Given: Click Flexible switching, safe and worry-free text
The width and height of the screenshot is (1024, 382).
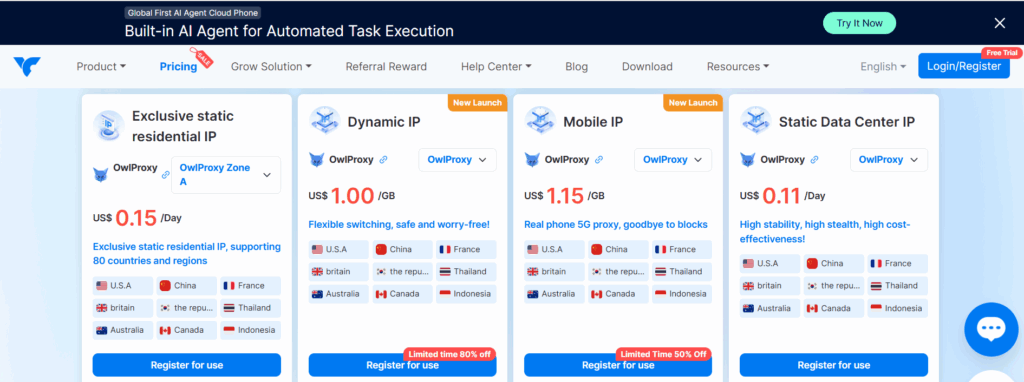Looking at the screenshot, I should 399,225.
